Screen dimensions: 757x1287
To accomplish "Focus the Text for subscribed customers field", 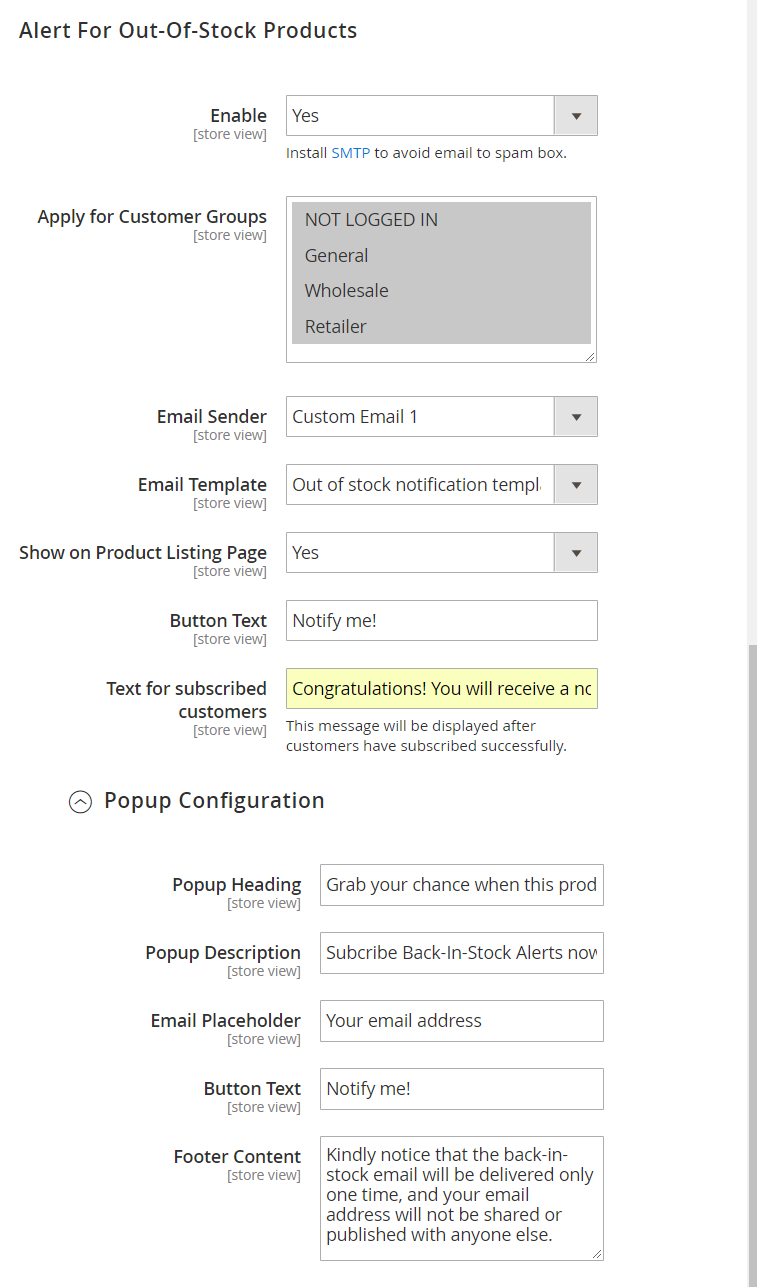I will [x=441, y=689].
